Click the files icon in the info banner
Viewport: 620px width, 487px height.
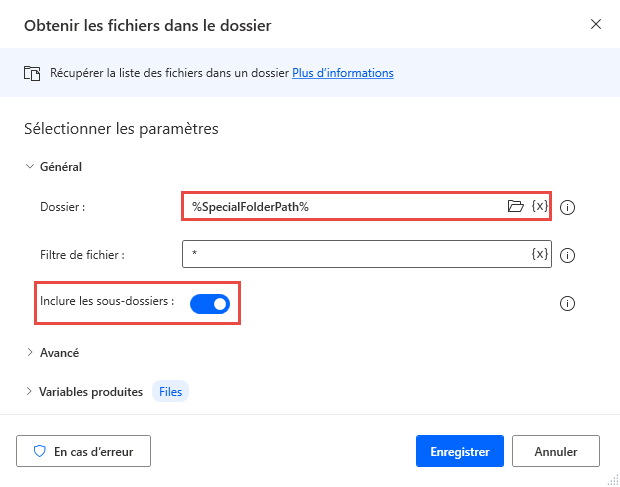tap(32, 73)
